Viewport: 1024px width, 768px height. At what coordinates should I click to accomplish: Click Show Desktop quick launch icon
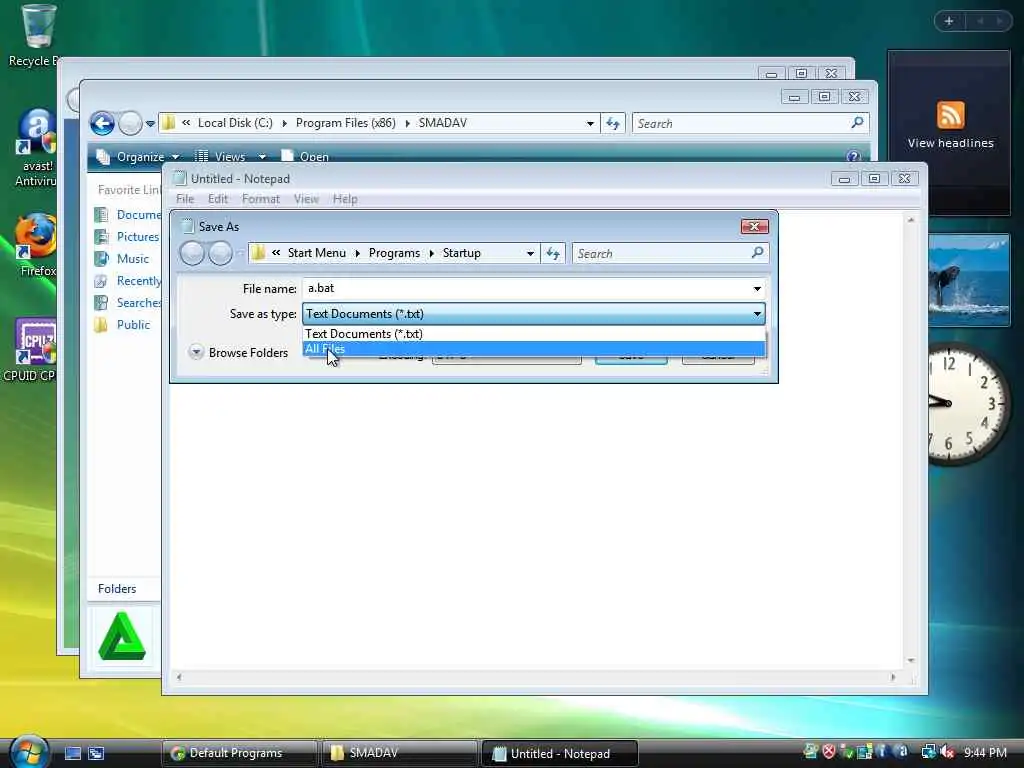[x=73, y=754]
